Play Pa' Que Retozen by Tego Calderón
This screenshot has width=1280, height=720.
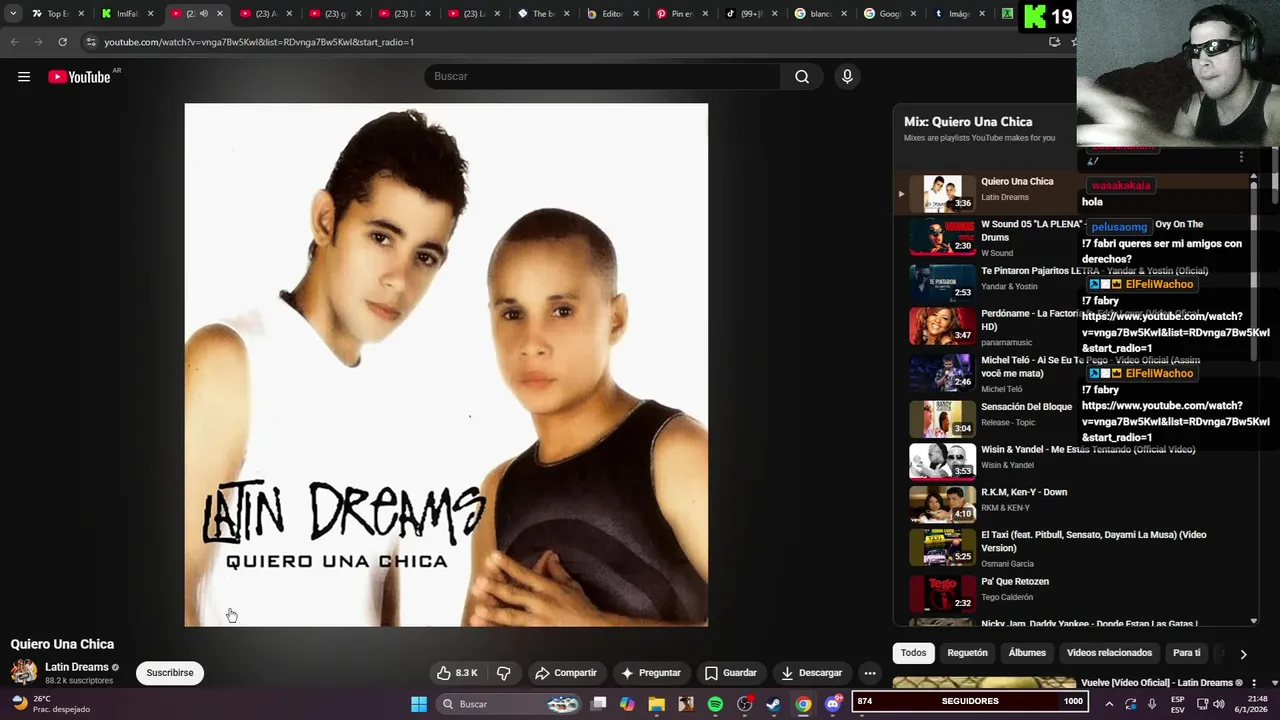click(1070, 592)
